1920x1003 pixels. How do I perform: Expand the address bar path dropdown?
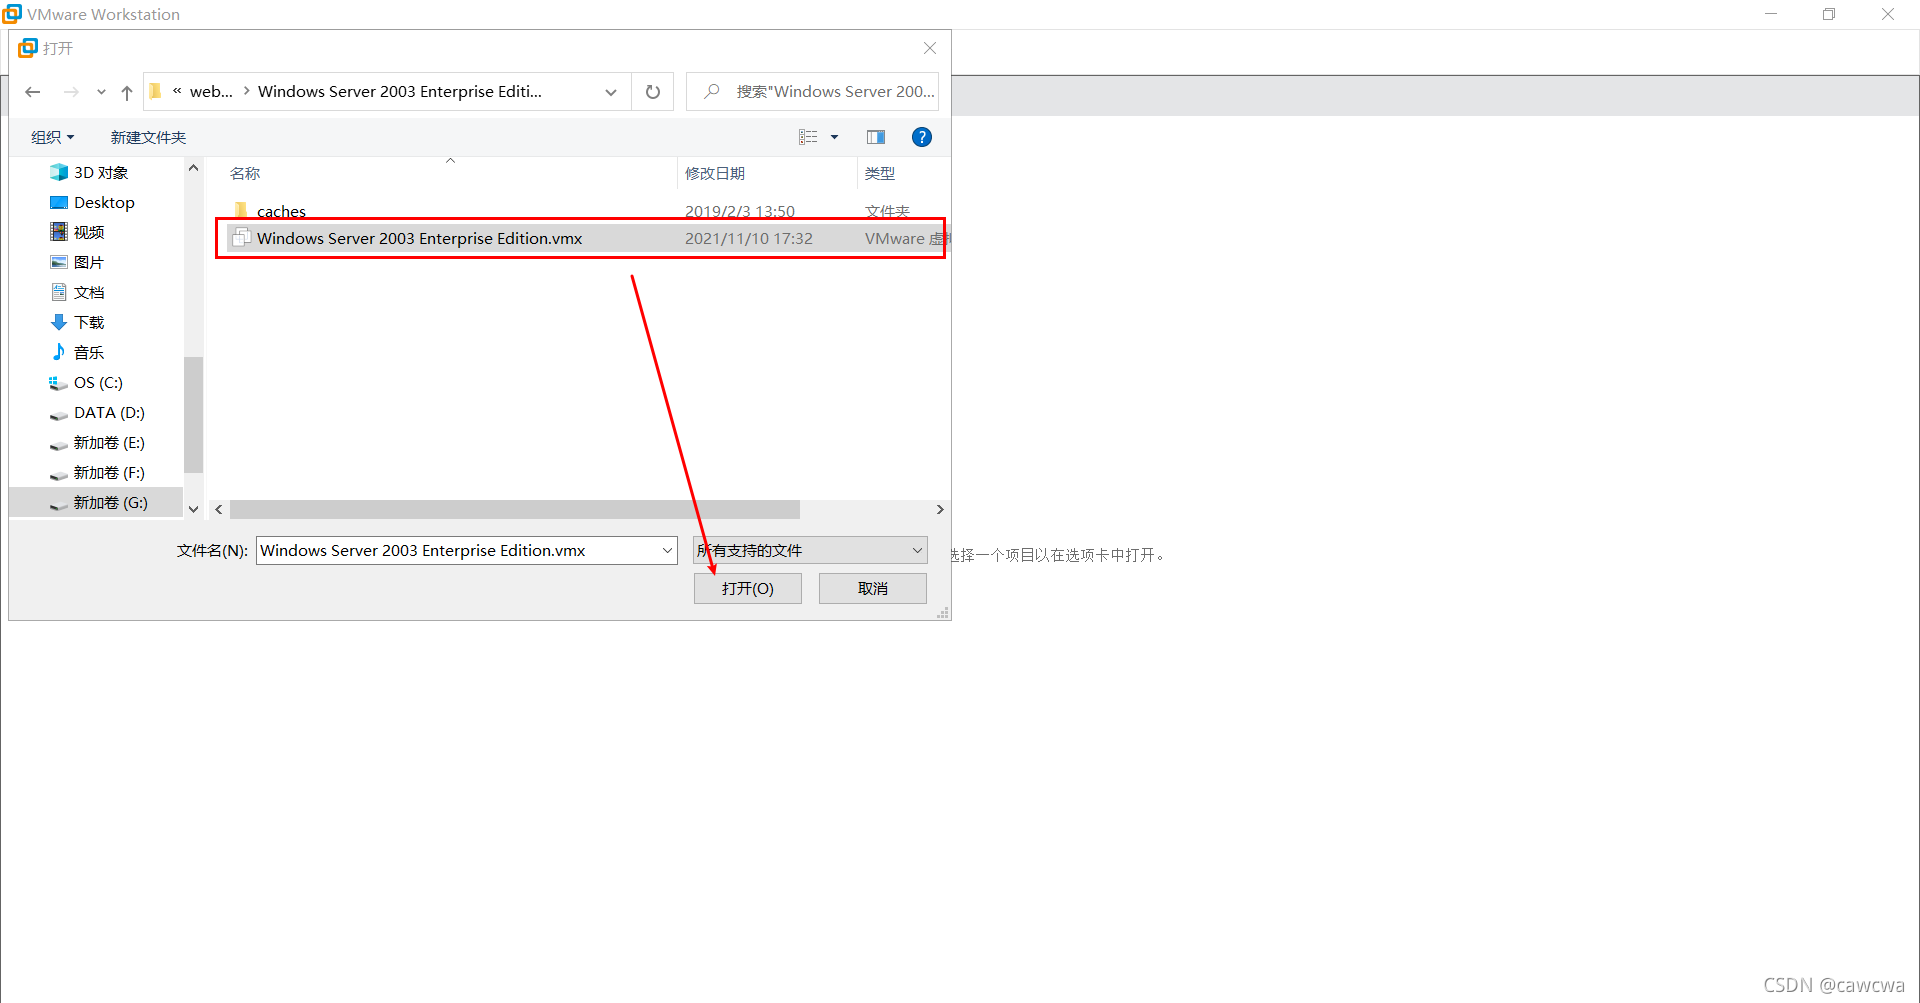point(611,92)
